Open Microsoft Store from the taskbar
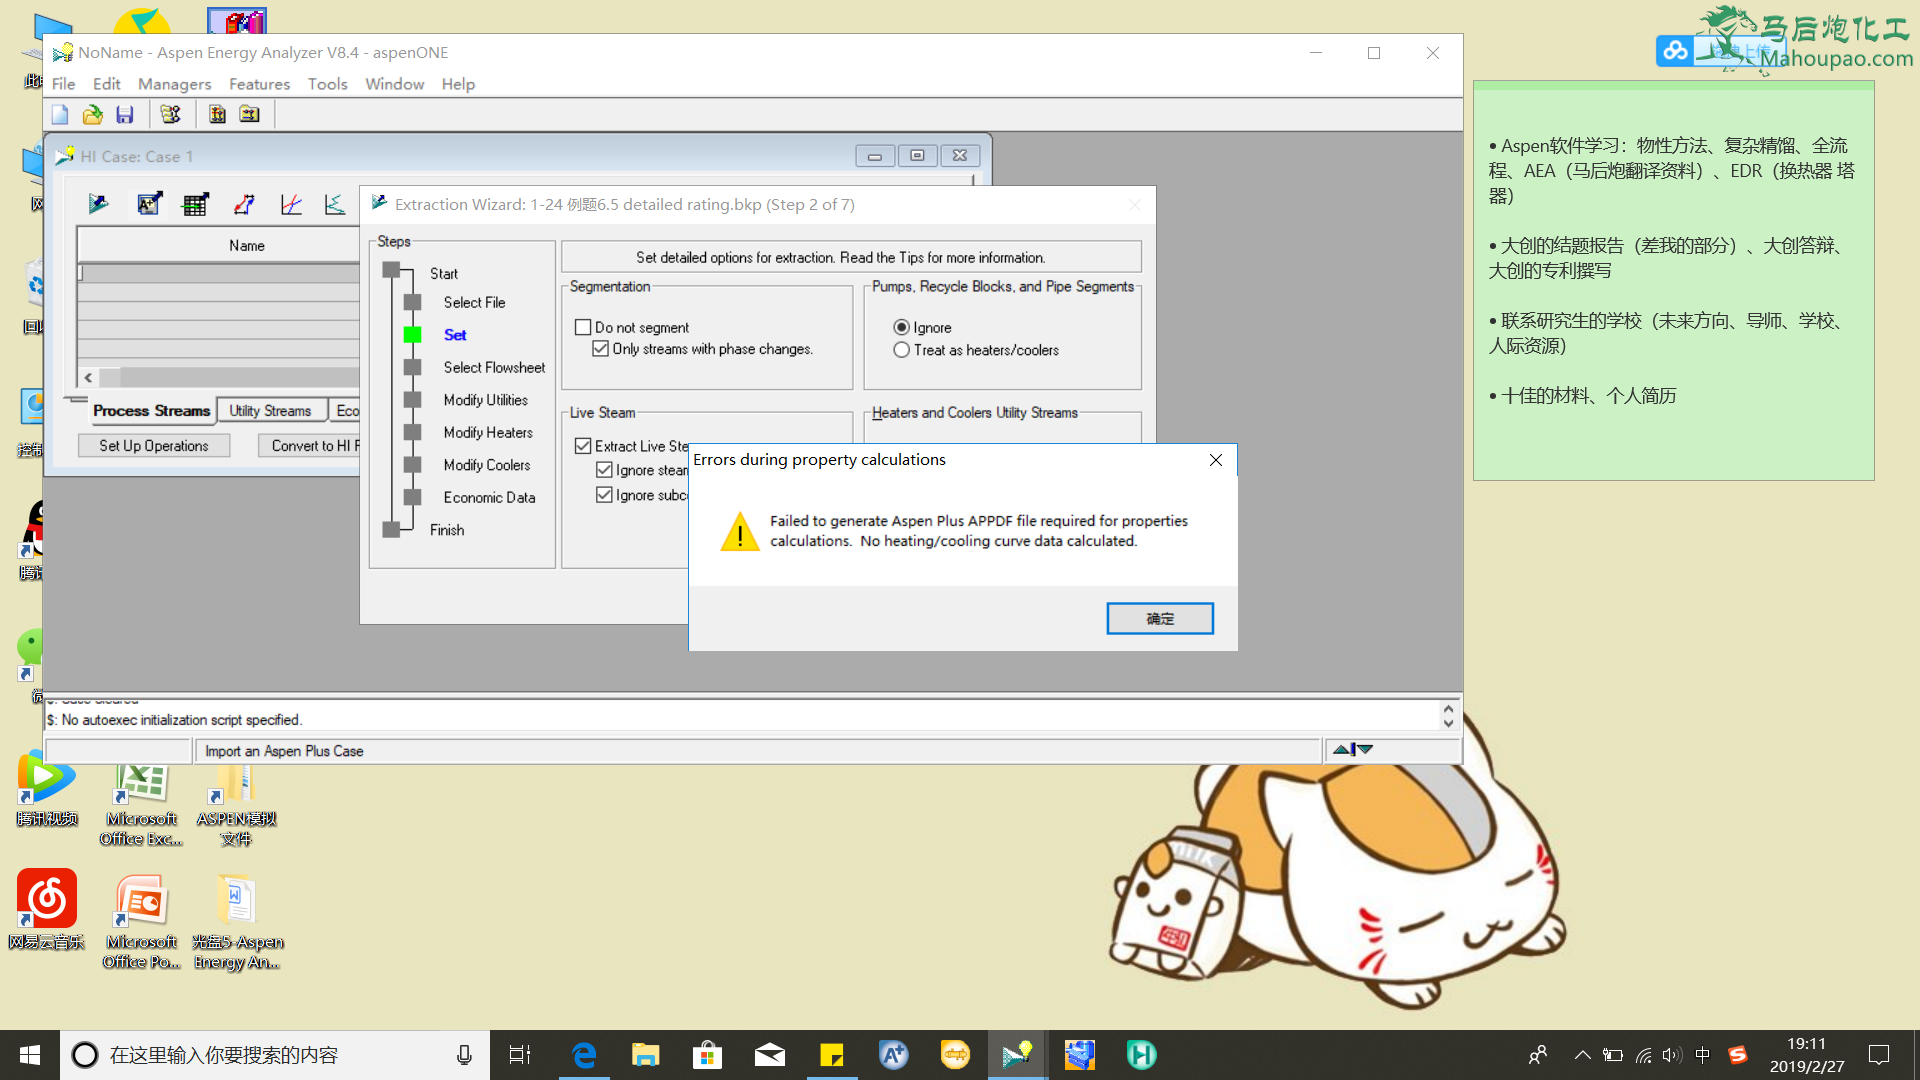Image resolution: width=1920 pixels, height=1080 pixels. click(x=708, y=1055)
